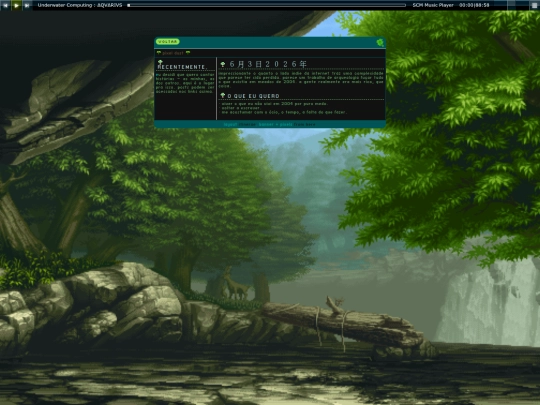This screenshot has height=405, width=540.
Task: Click the green icon in the panel header's right corner
Action: pos(380,42)
